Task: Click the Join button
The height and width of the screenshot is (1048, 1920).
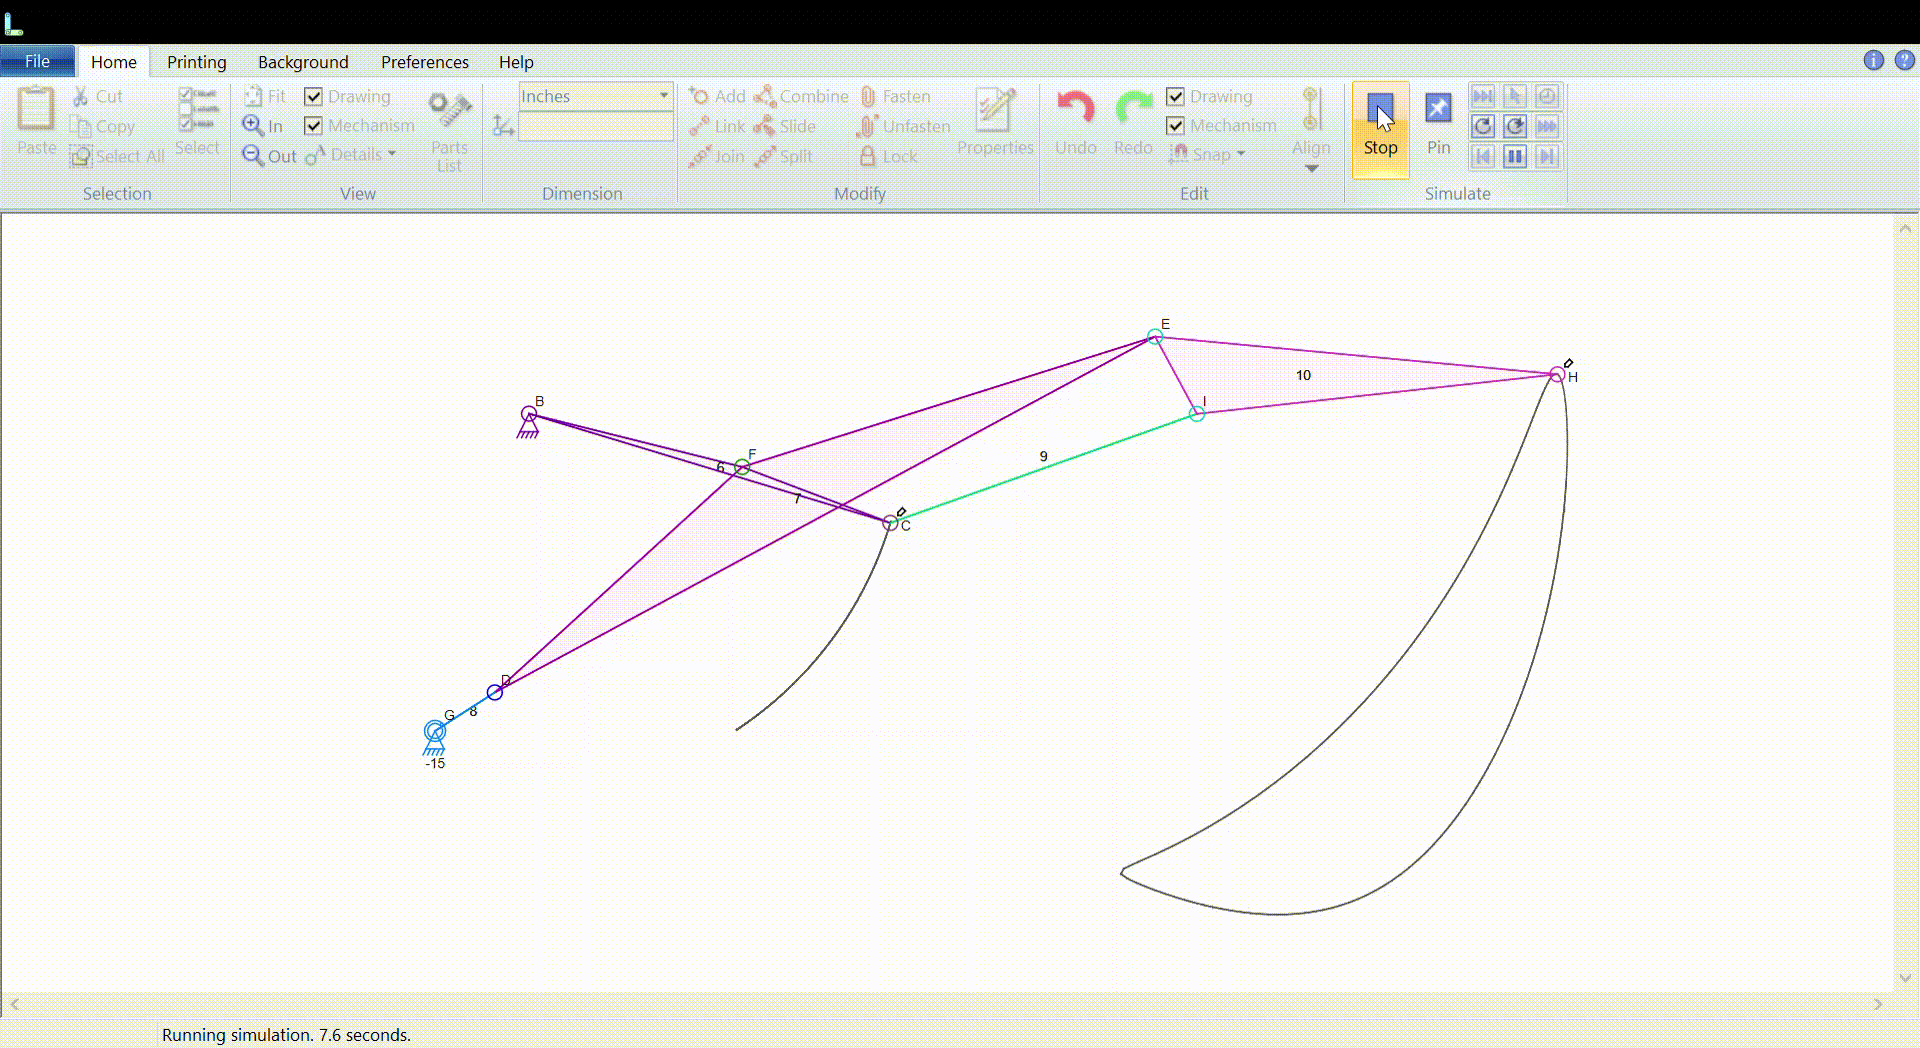Action: (x=717, y=156)
